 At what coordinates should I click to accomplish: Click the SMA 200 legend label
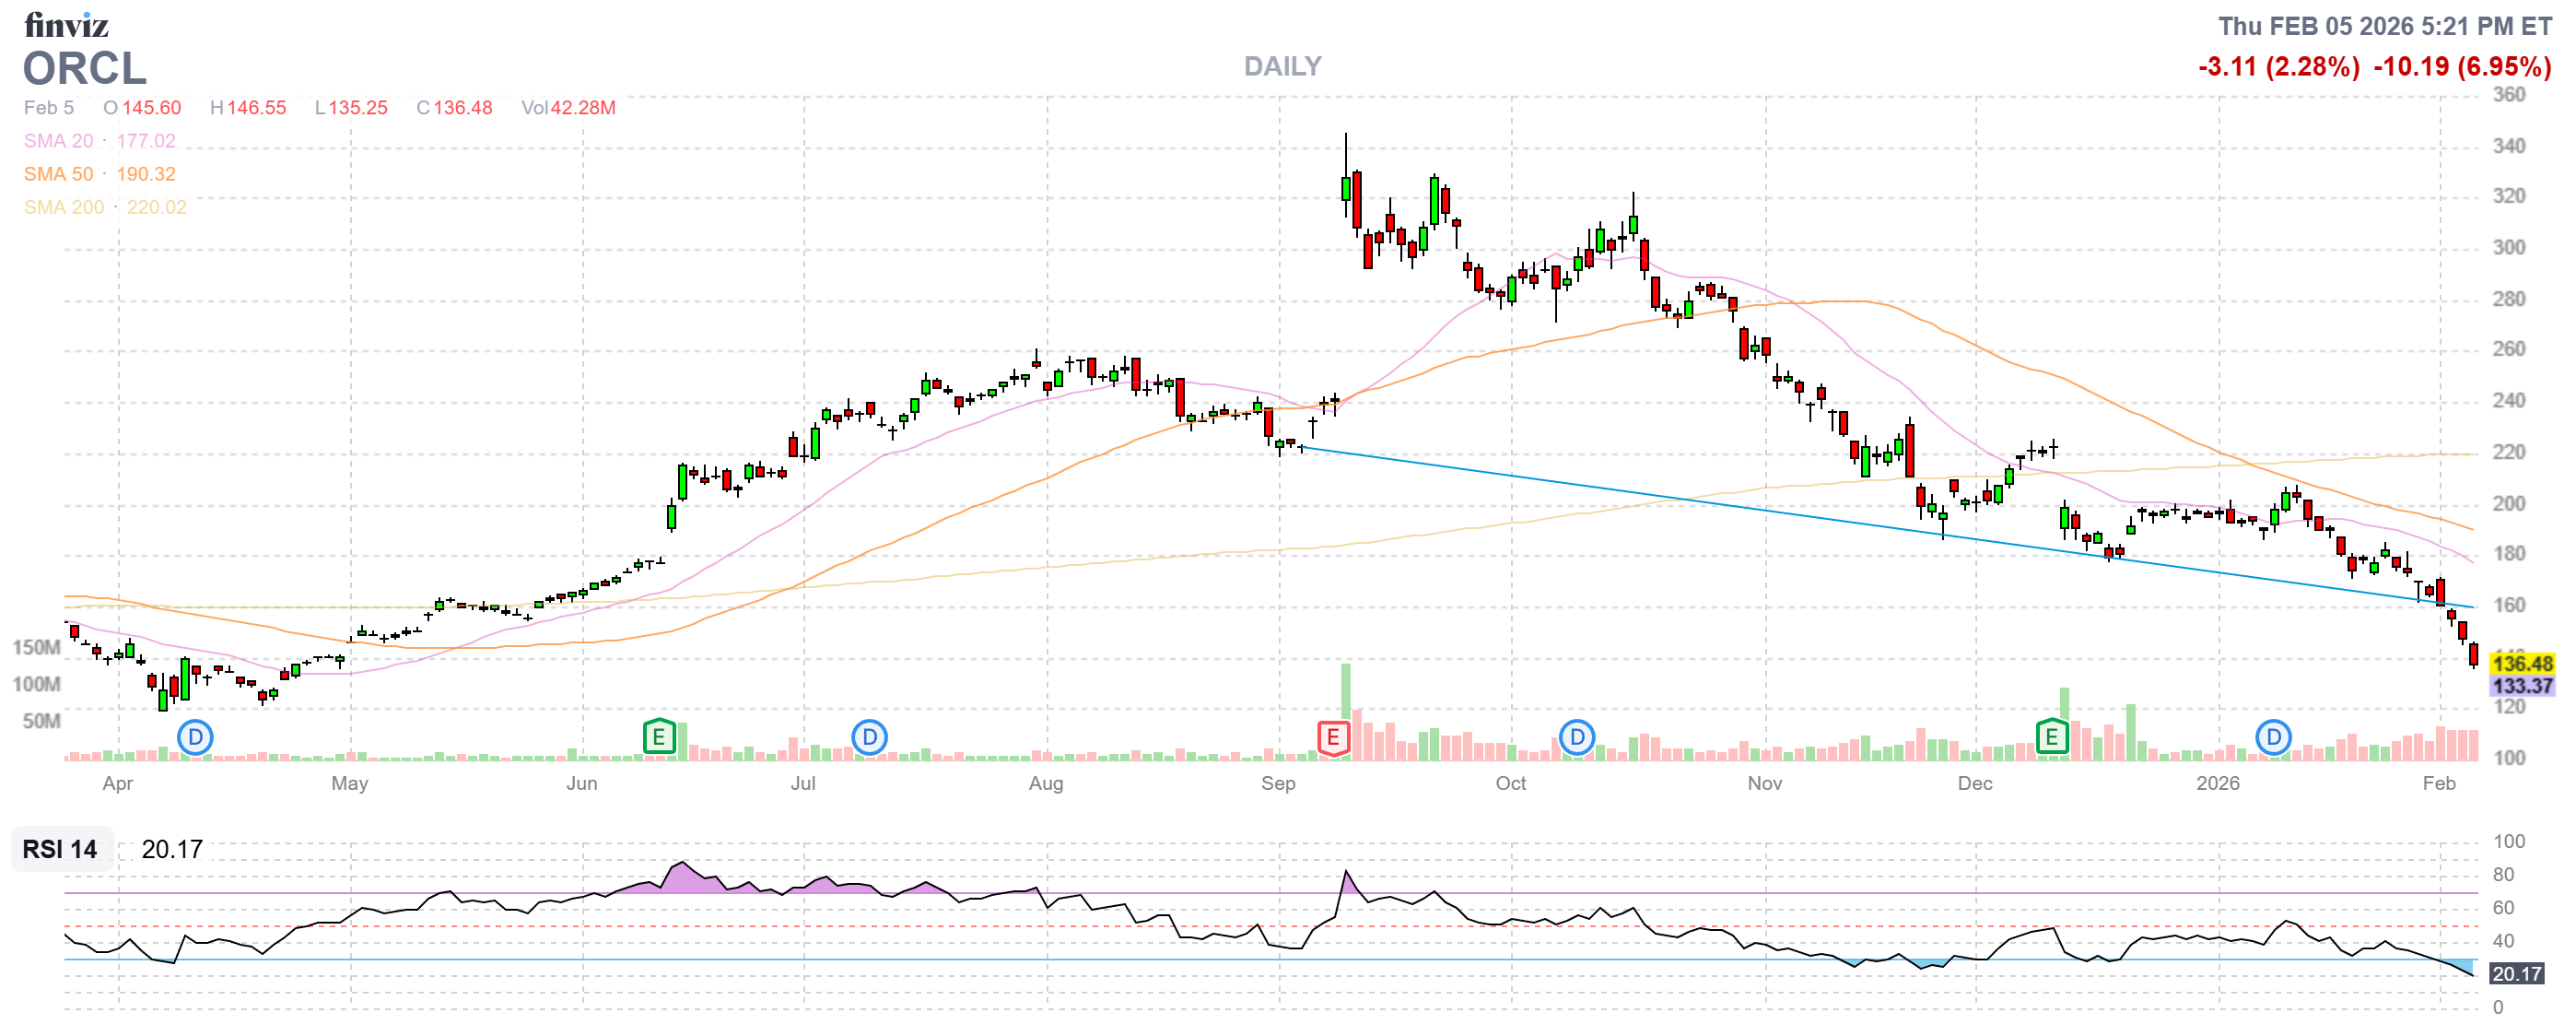(x=63, y=207)
